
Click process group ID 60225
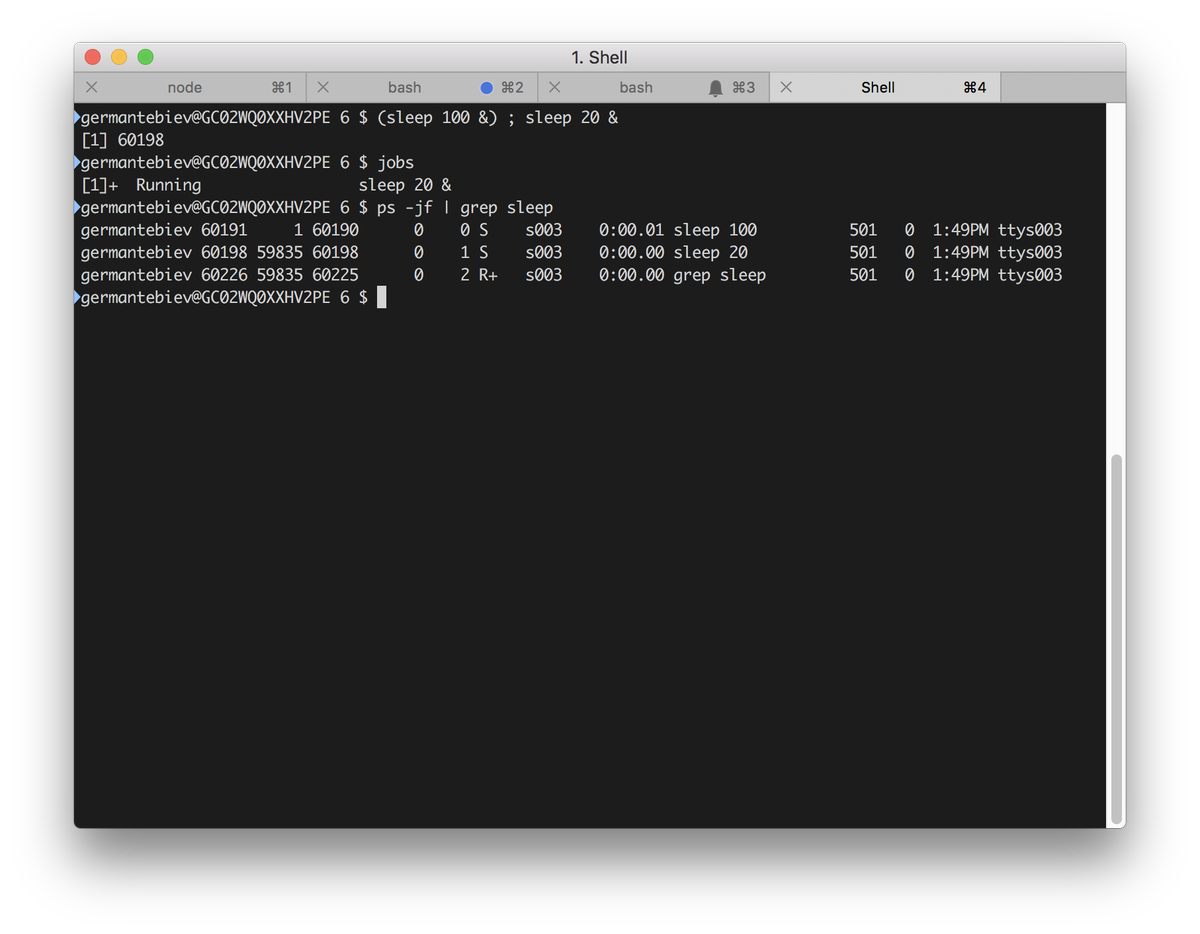[335, 275]
